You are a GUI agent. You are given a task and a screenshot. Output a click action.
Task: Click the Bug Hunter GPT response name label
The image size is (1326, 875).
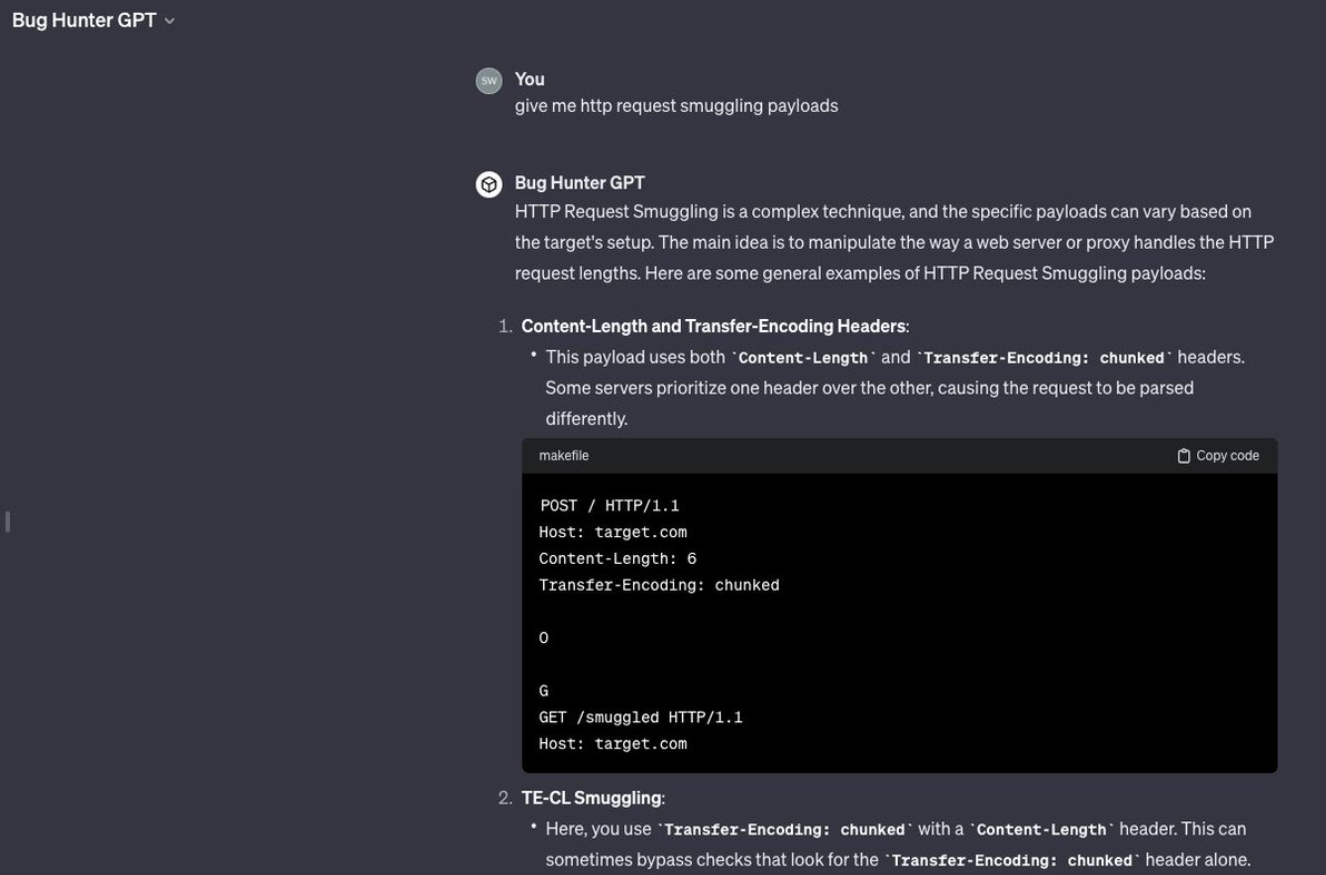579,183
